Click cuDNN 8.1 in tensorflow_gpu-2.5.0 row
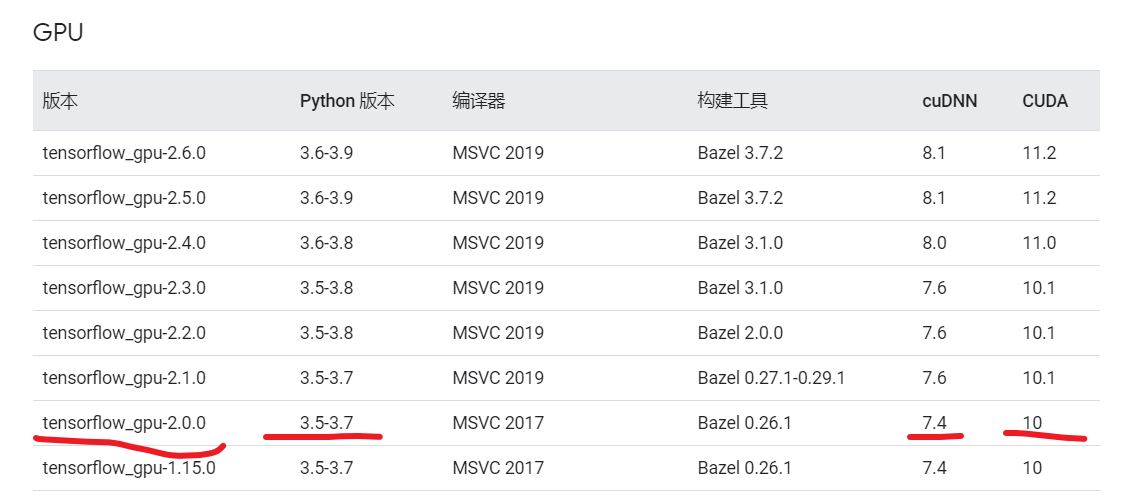1137x497 pixels. click(934, 198)
